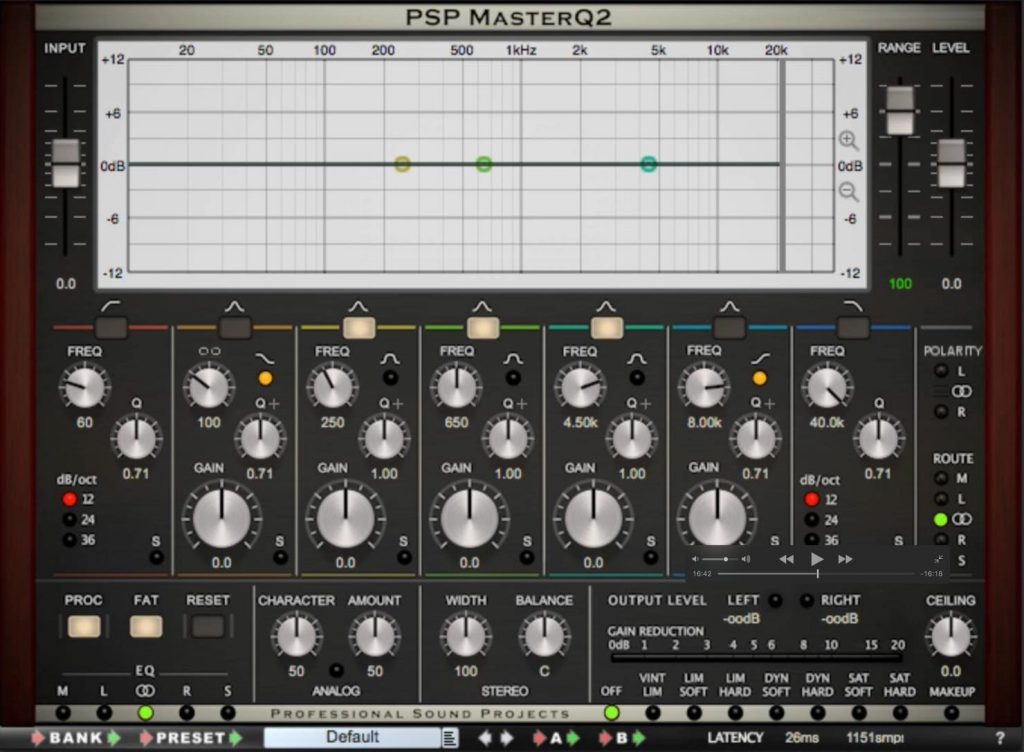Enable the high-pass filter band switch
Image resolution: width=1024 pixels, height=752 pixels.
[111, 327]
